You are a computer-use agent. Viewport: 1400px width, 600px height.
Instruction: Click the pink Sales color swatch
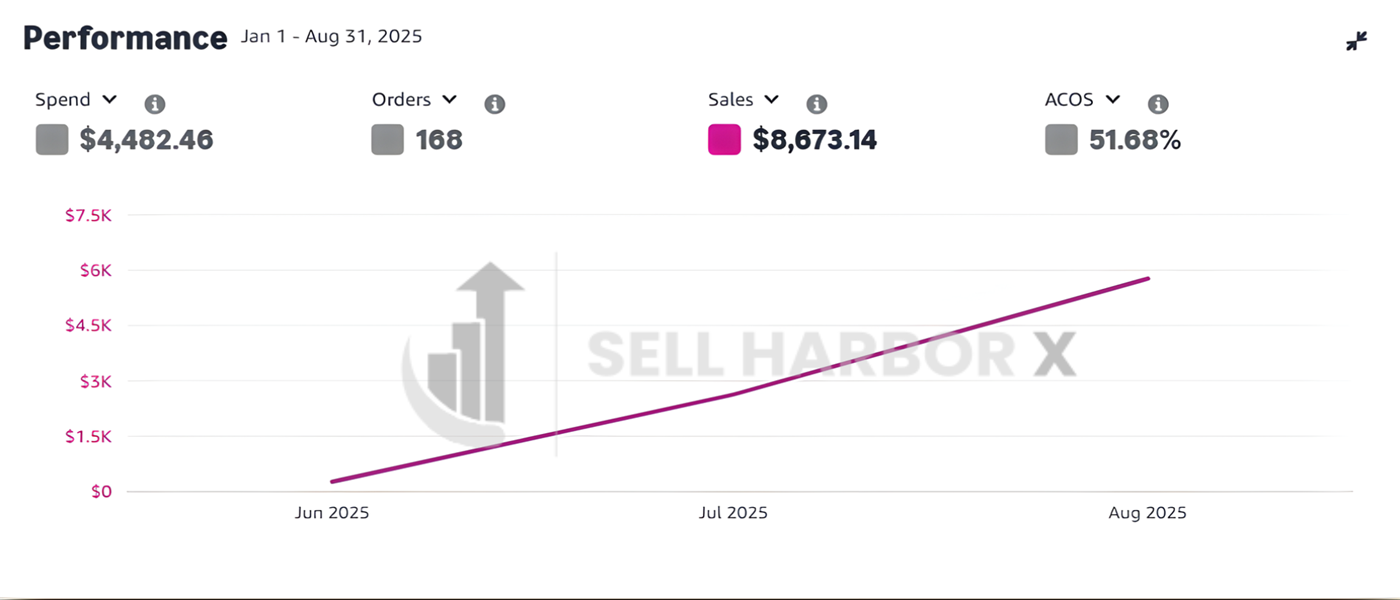(724, 139)
